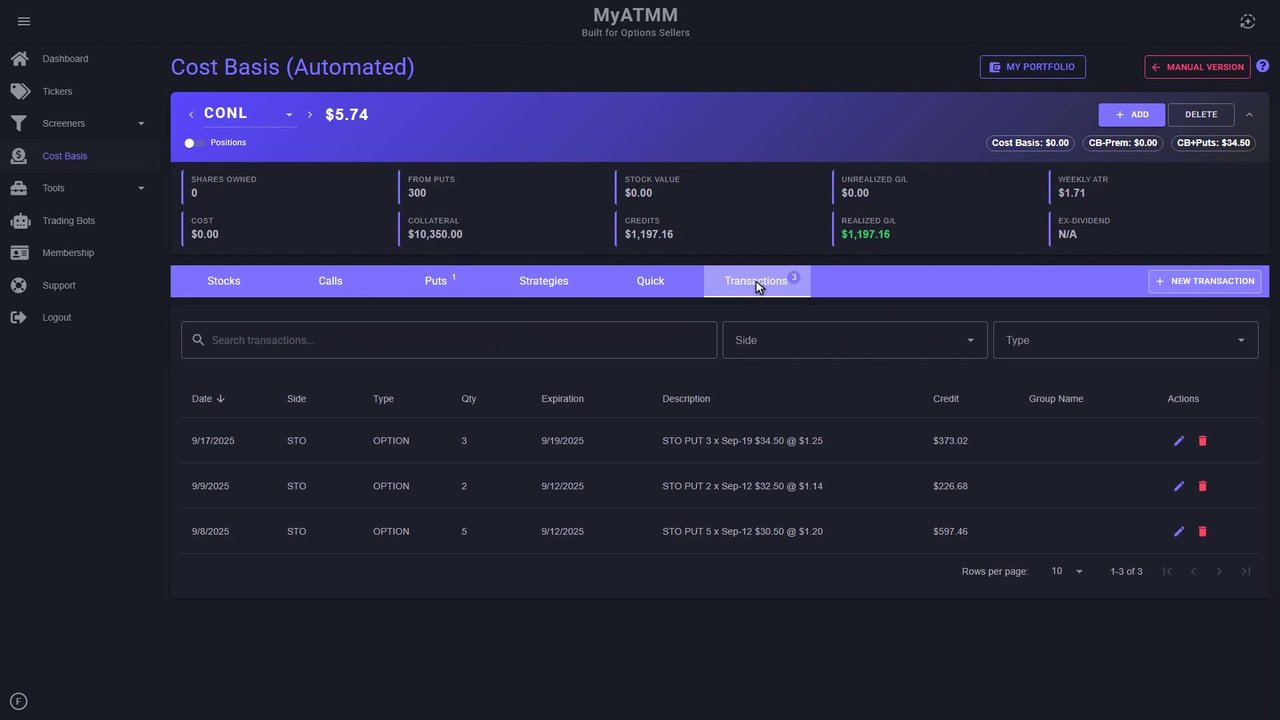Click the CB-Prem: $0.00 chip

(1123, 143)
